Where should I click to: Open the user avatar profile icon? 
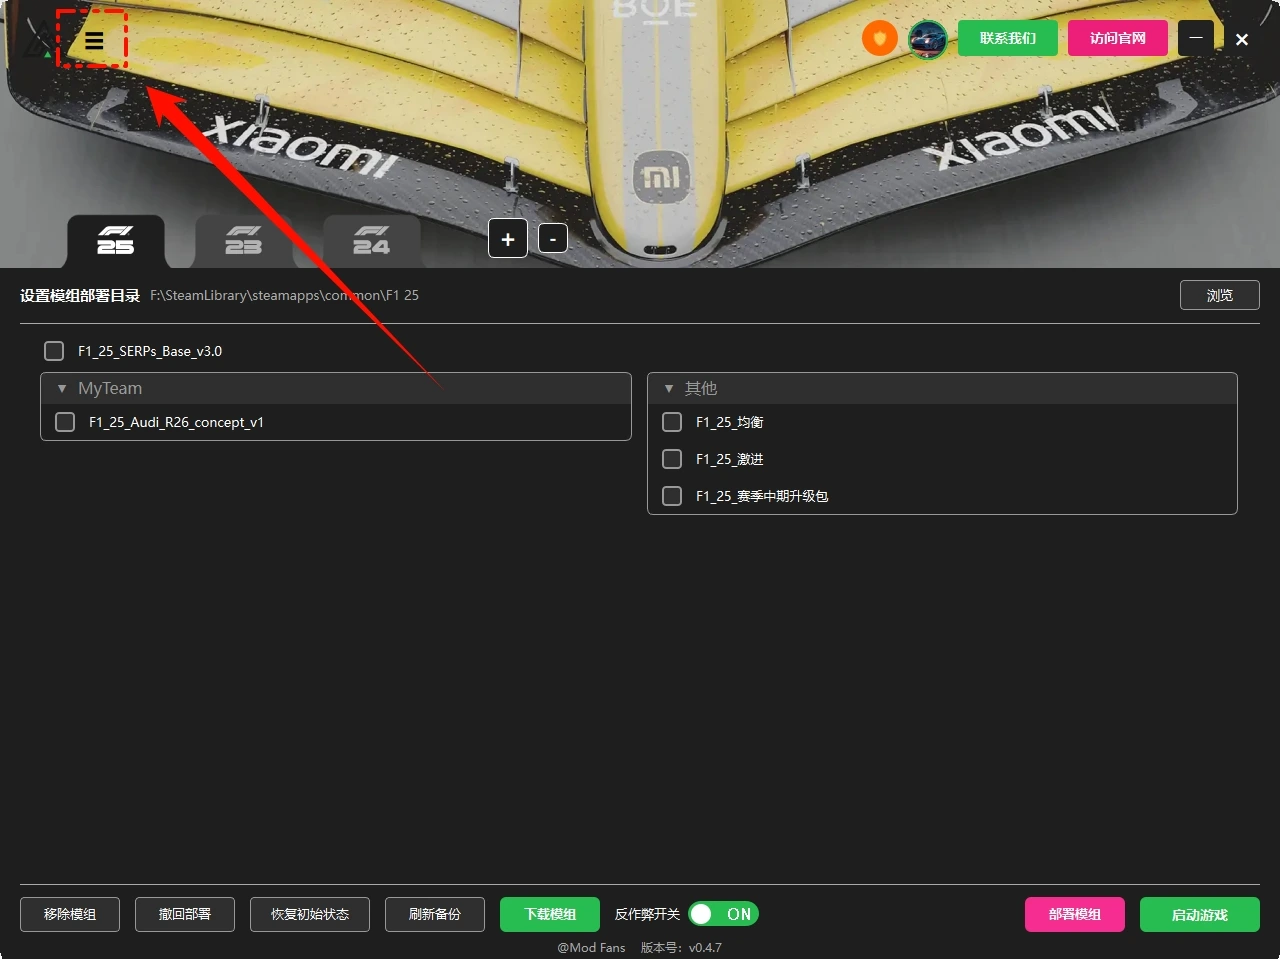[x=927, y=40]
